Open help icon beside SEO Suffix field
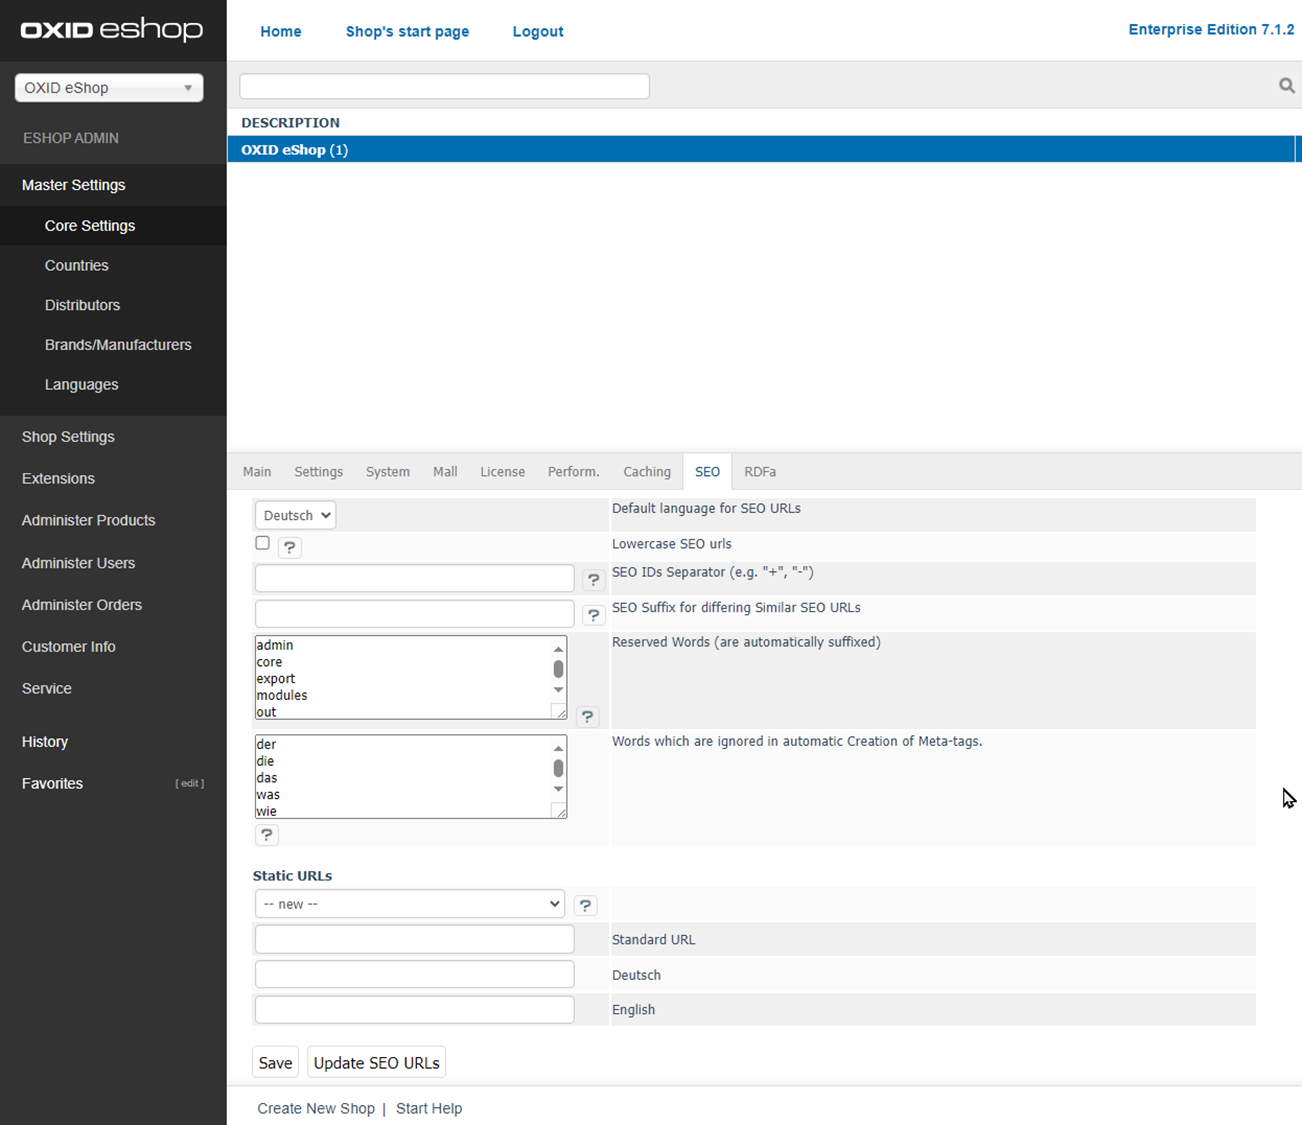Screen dimensions: 1302x1125 tap(593, 615)
